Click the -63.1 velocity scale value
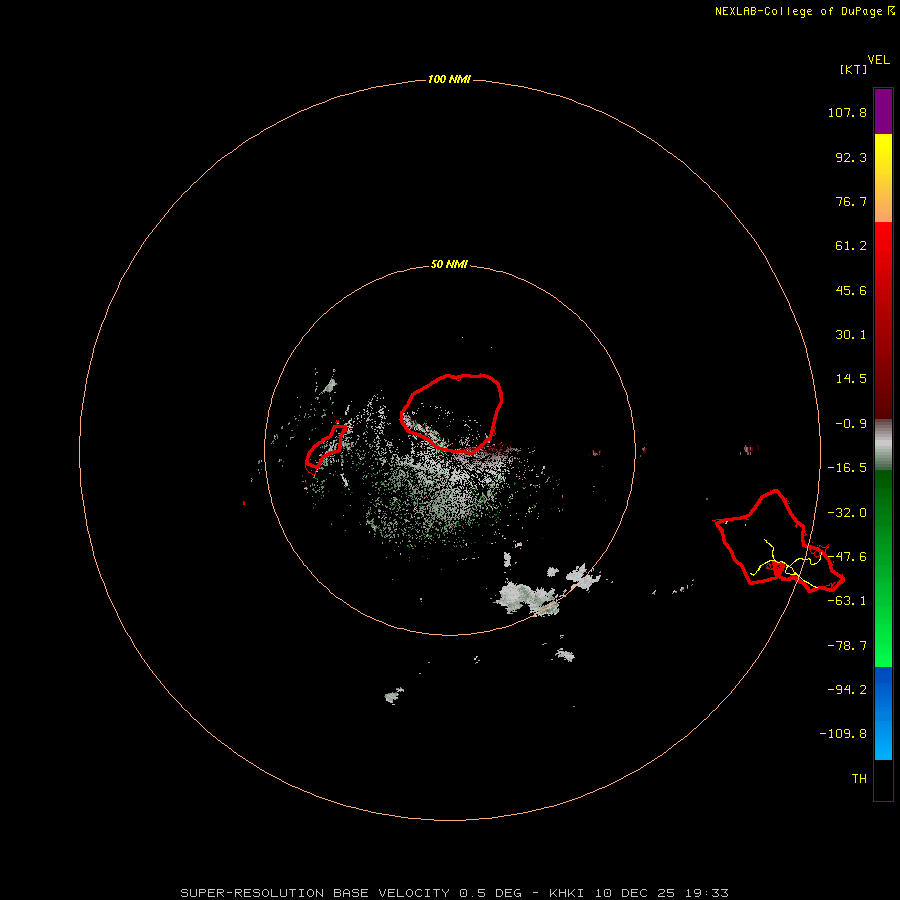Image resolution: width=900 pixels, height=900 pixels. (x=847, y=601)
